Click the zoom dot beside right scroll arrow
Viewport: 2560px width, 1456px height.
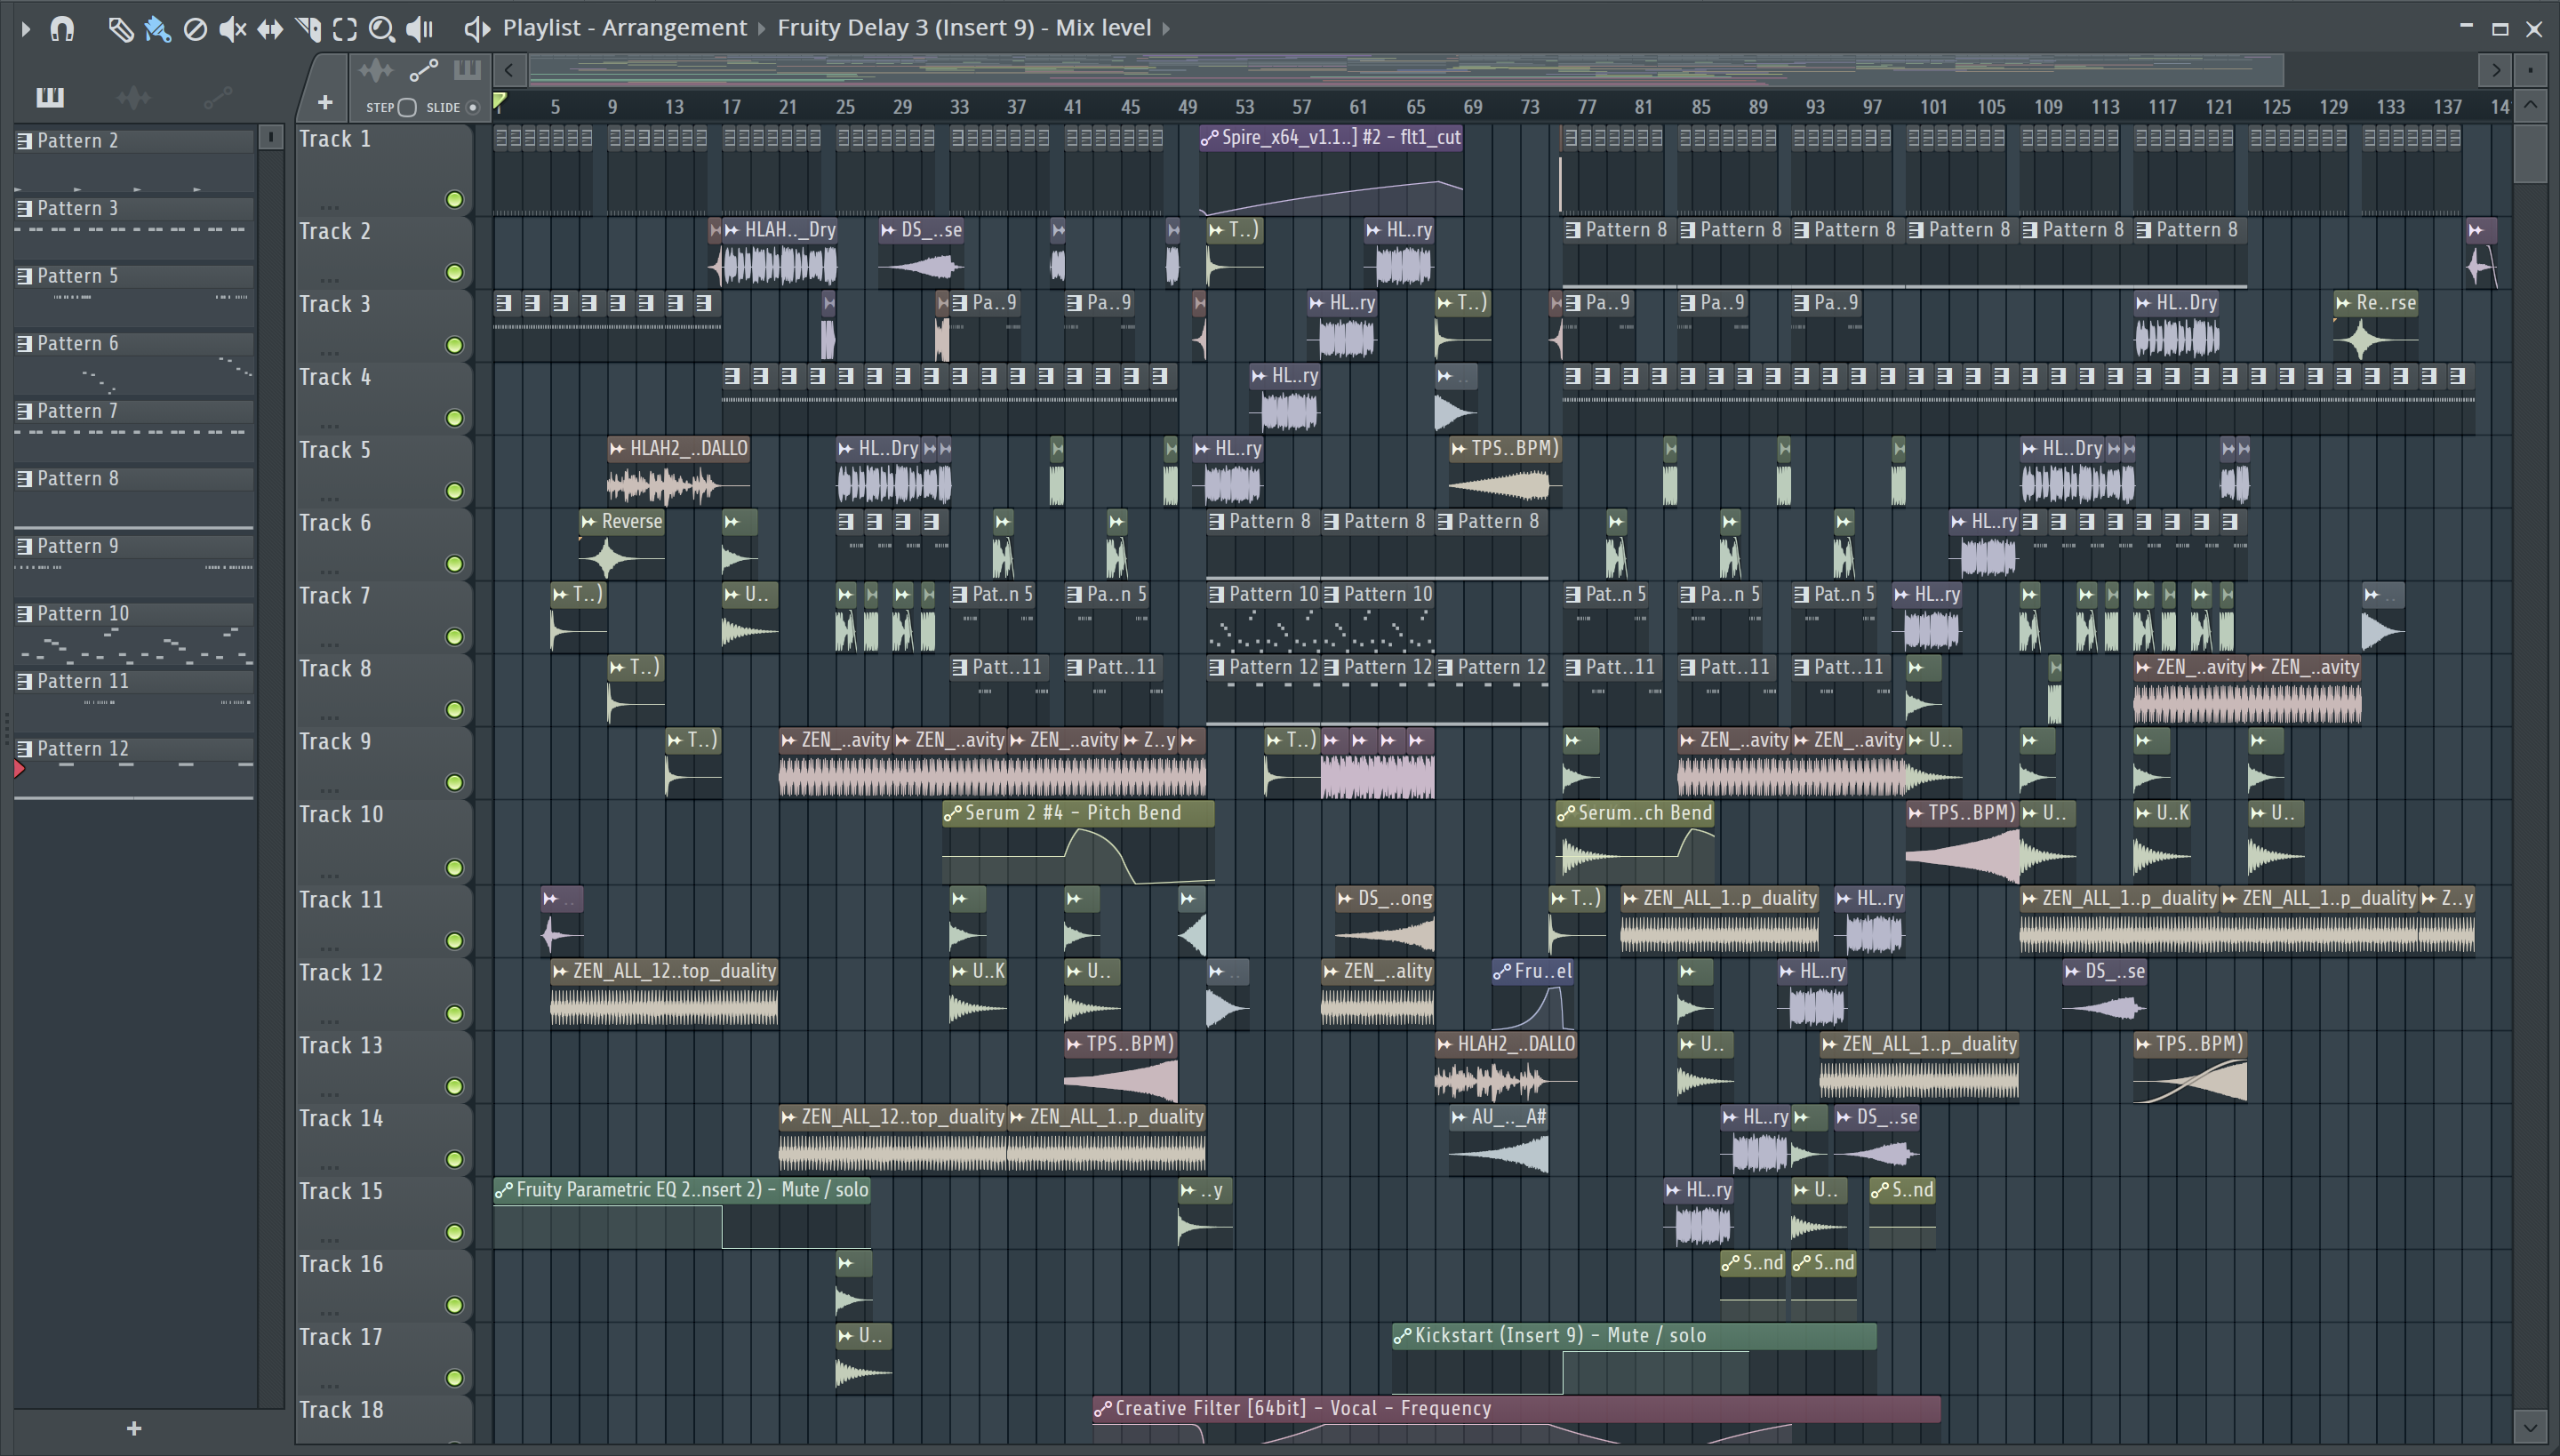2530,70
